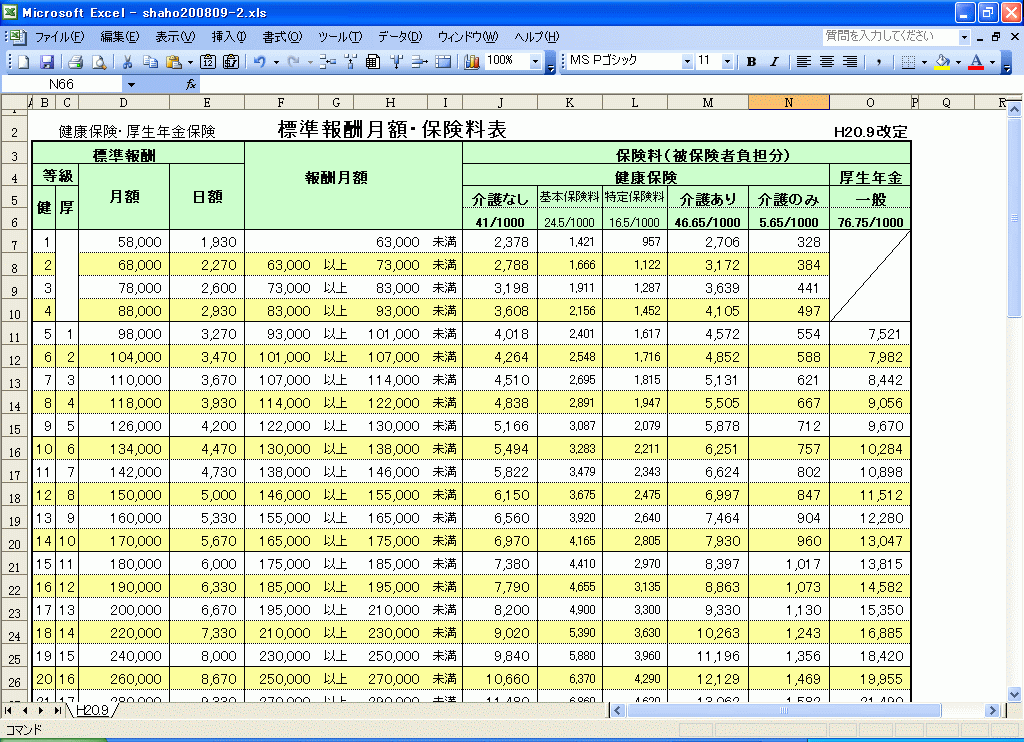This screenshot has width=1024, height=742.
Task: Open the ツール(T) menu
Action: (x=340, y=37)
